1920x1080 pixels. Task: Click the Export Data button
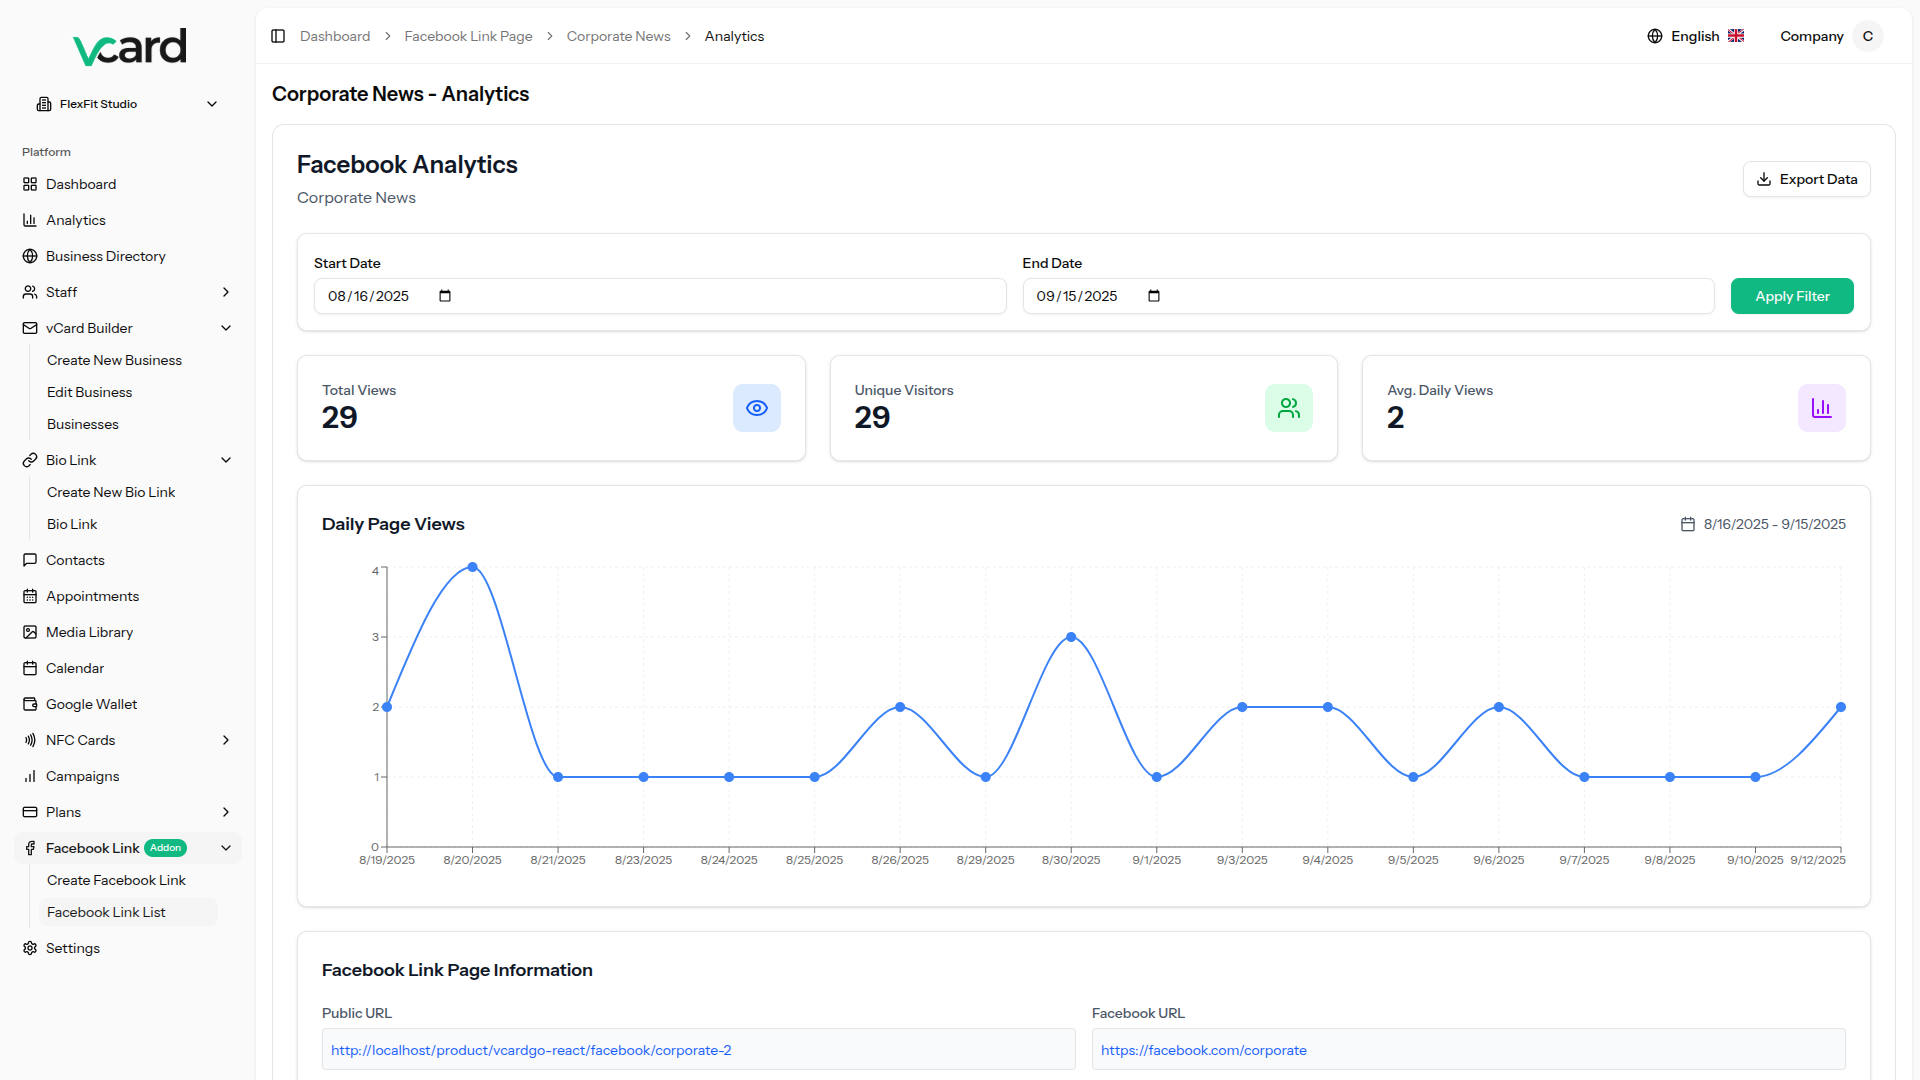click(x=1806, y=179)
